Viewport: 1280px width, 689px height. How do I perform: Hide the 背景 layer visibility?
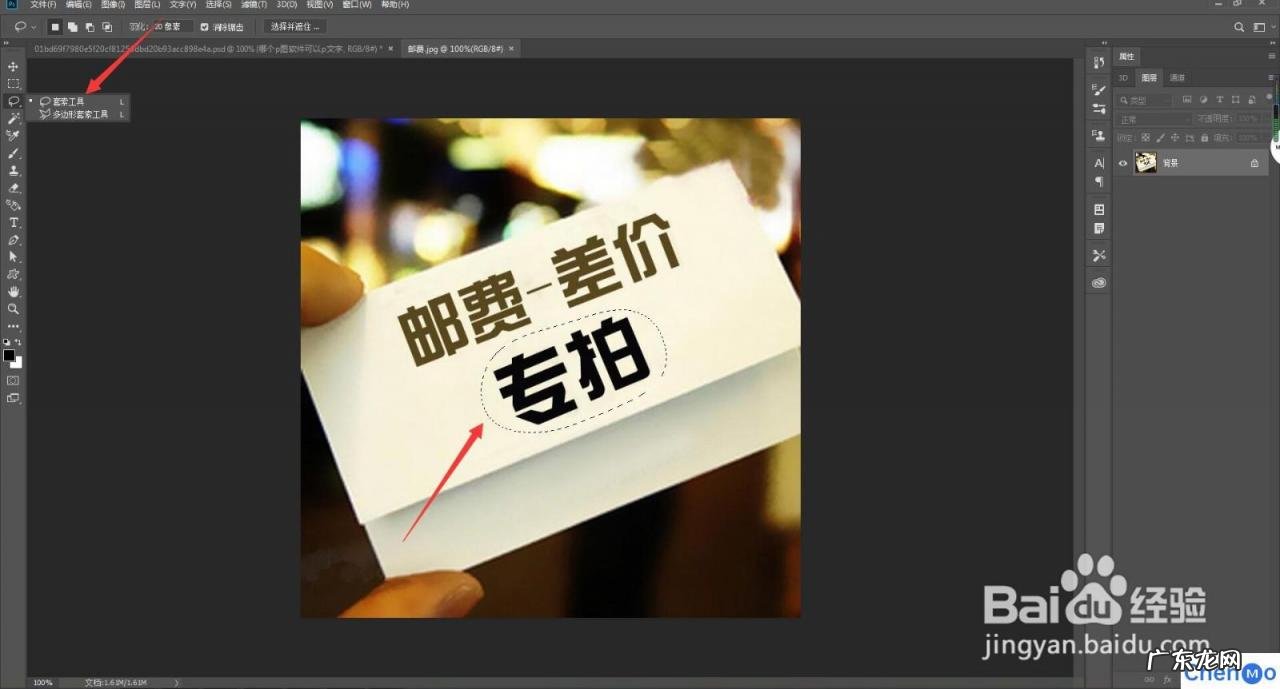(x=1123, y=162)
